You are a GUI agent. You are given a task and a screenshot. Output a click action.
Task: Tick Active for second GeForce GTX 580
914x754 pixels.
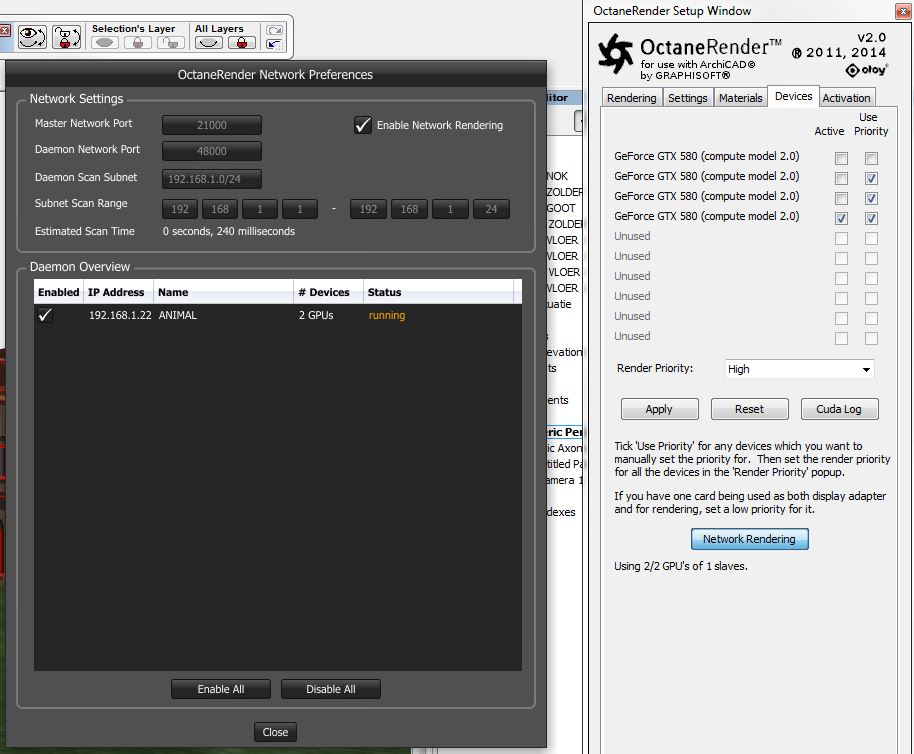tap(841, 178)
